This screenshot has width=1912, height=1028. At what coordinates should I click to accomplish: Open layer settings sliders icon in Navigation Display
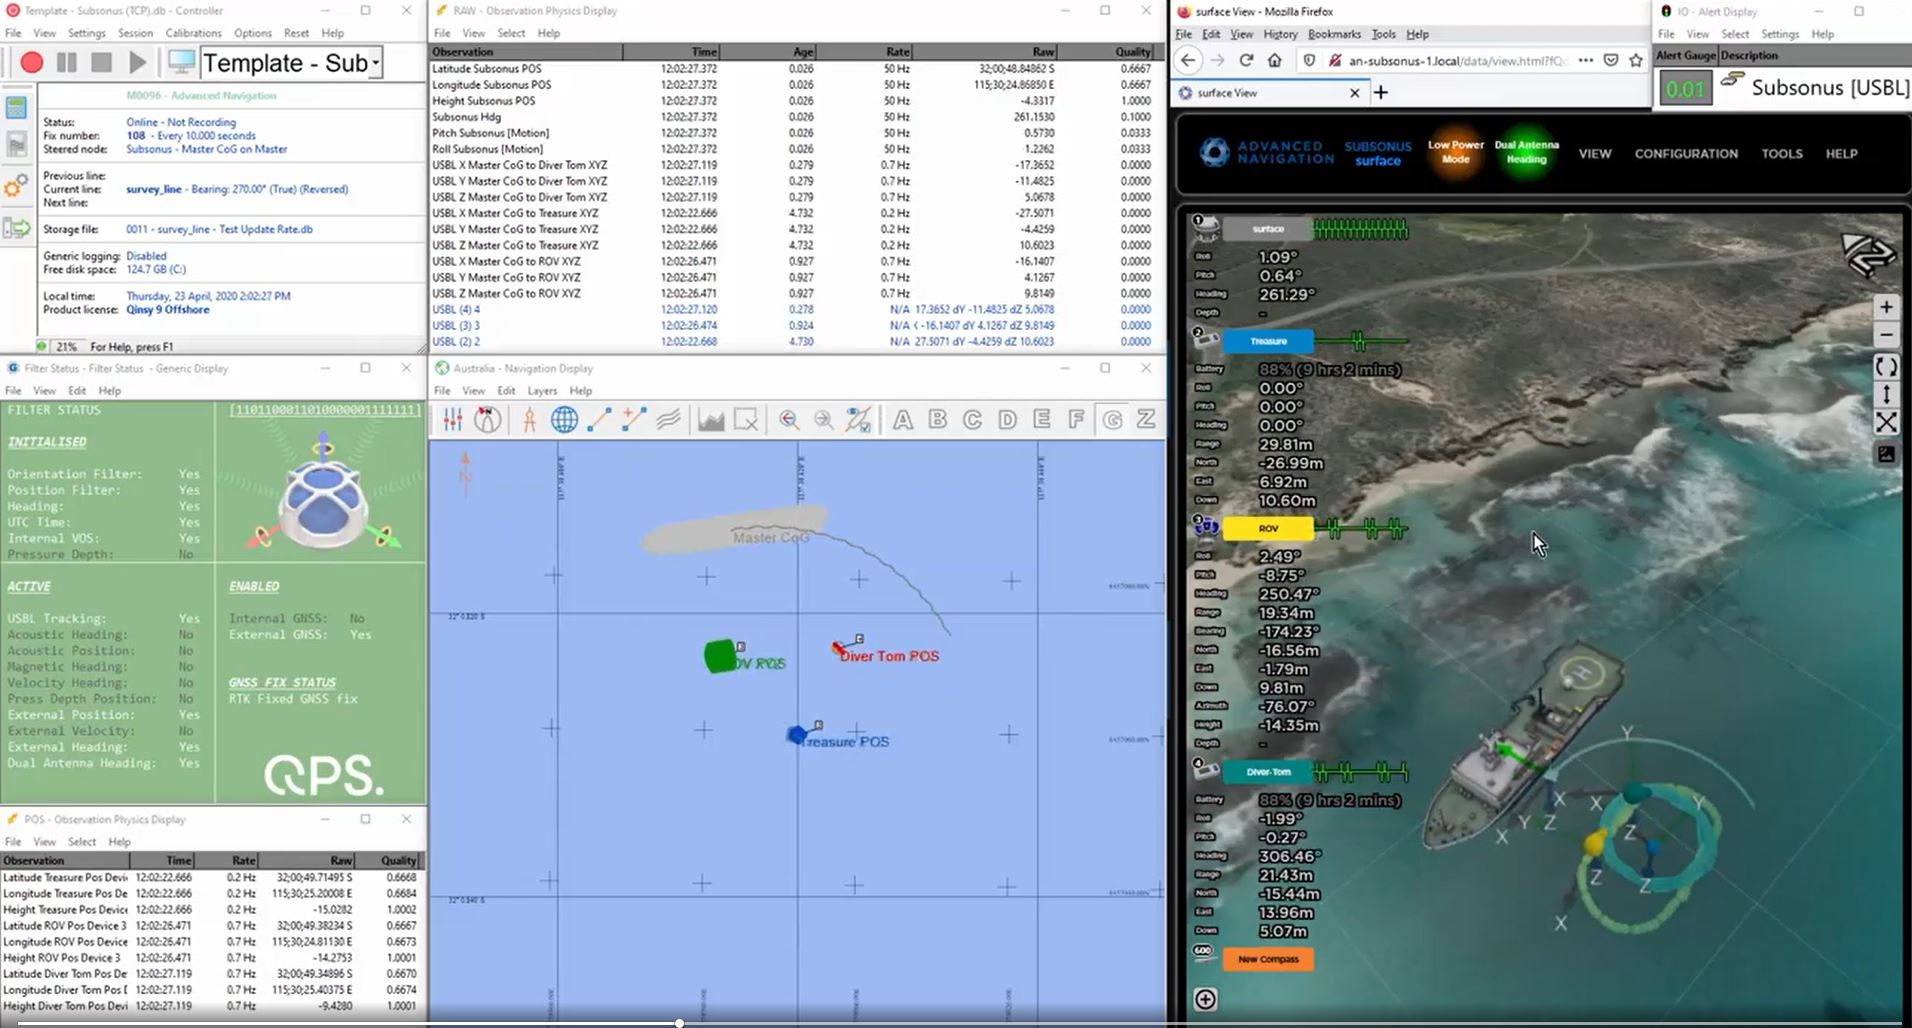pyautogui.click(x=453, y=420)
